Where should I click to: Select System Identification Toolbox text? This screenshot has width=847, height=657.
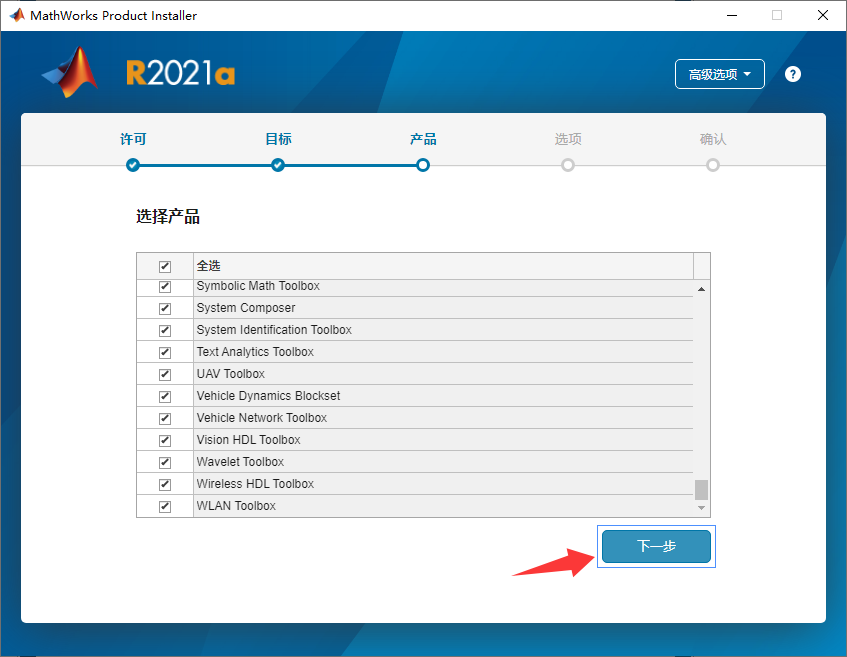click(274, 330)
